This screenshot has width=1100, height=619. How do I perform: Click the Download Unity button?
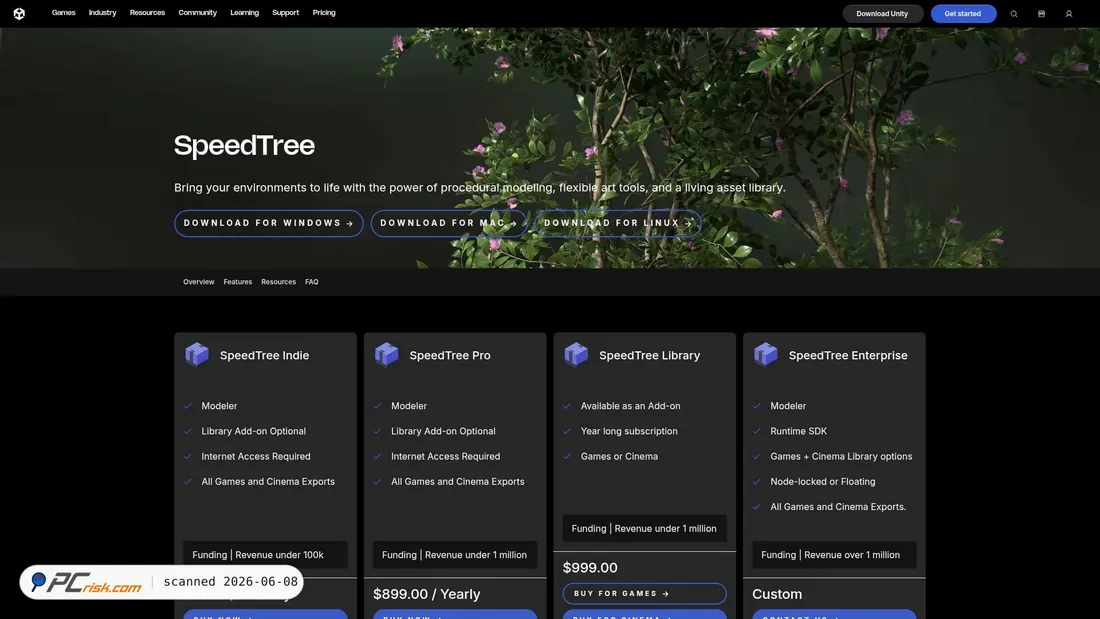[x=883, y=13]
